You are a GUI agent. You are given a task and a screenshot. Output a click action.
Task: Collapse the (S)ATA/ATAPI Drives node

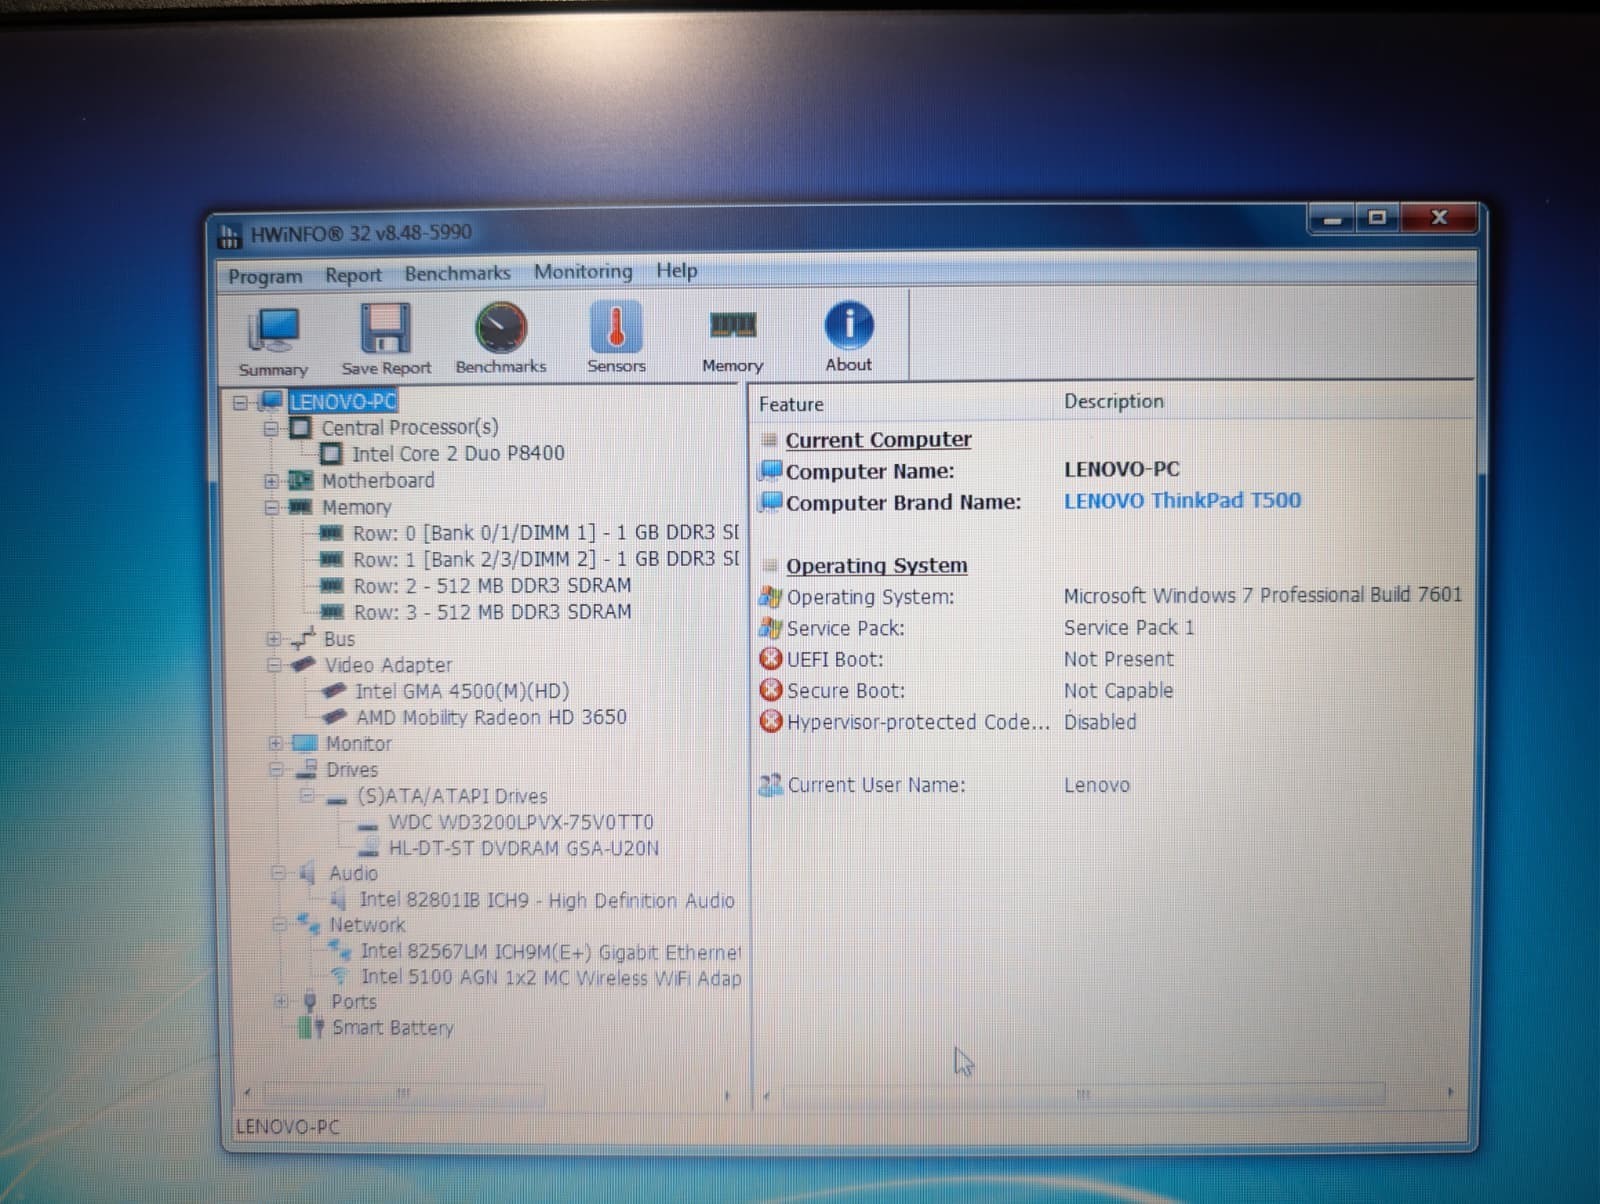[308, 796]
